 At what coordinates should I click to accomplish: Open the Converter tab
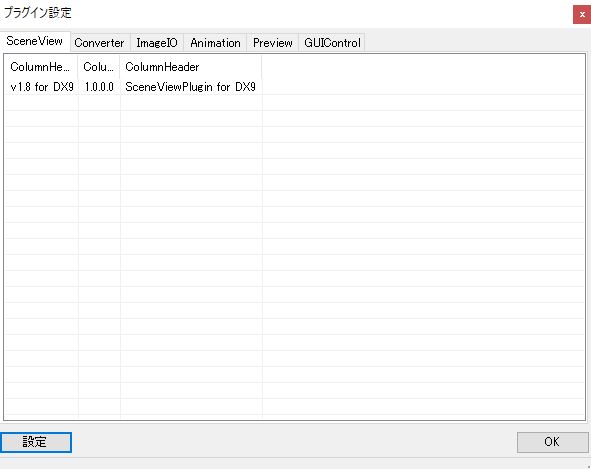click(100, 43)
